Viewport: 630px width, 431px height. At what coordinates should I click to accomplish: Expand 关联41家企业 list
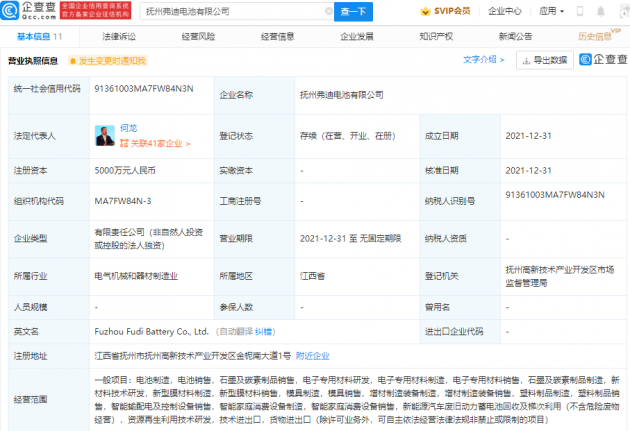[x=160, y=143]
